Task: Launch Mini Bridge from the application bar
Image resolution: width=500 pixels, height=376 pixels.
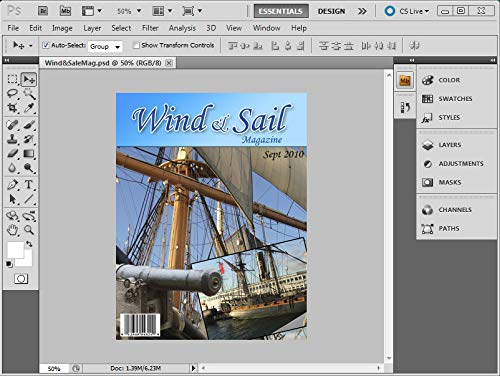Action: [65, 11]
